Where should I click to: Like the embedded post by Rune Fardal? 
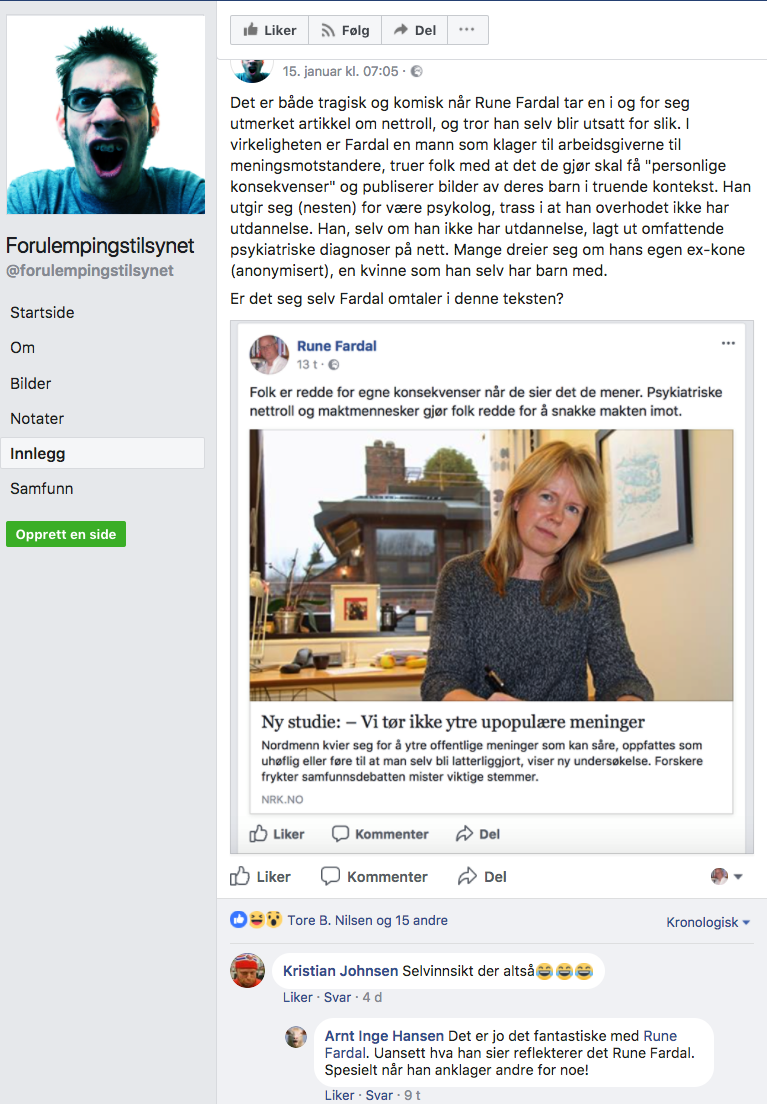pyautogui.click(x=277, y=834)
